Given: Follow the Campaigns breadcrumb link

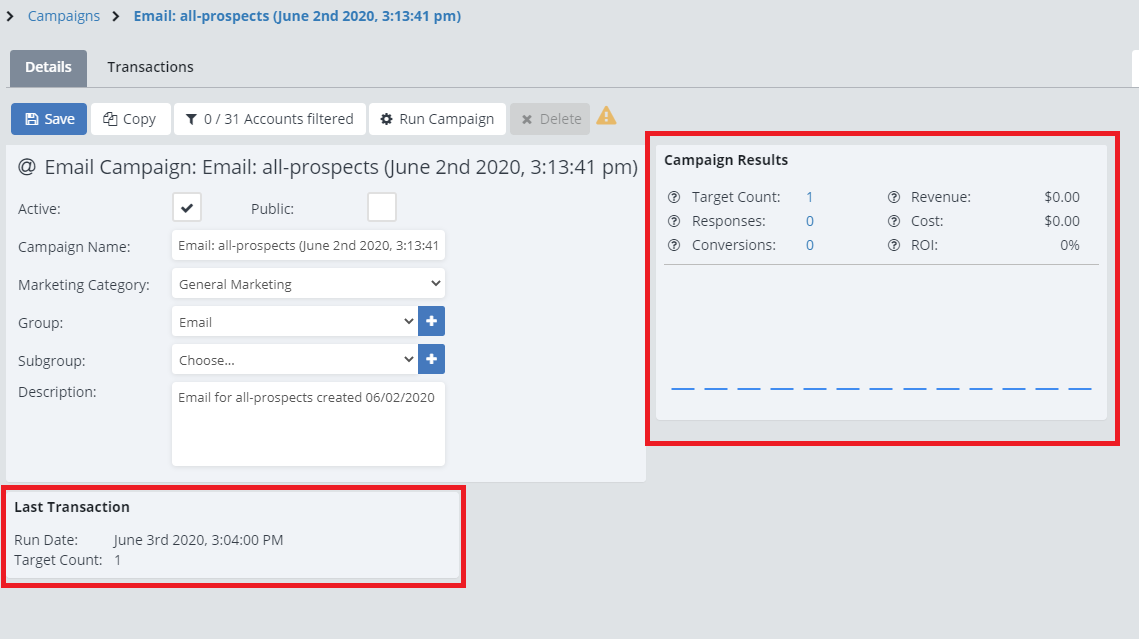Looking at the screenshot, I should point(64,16).
